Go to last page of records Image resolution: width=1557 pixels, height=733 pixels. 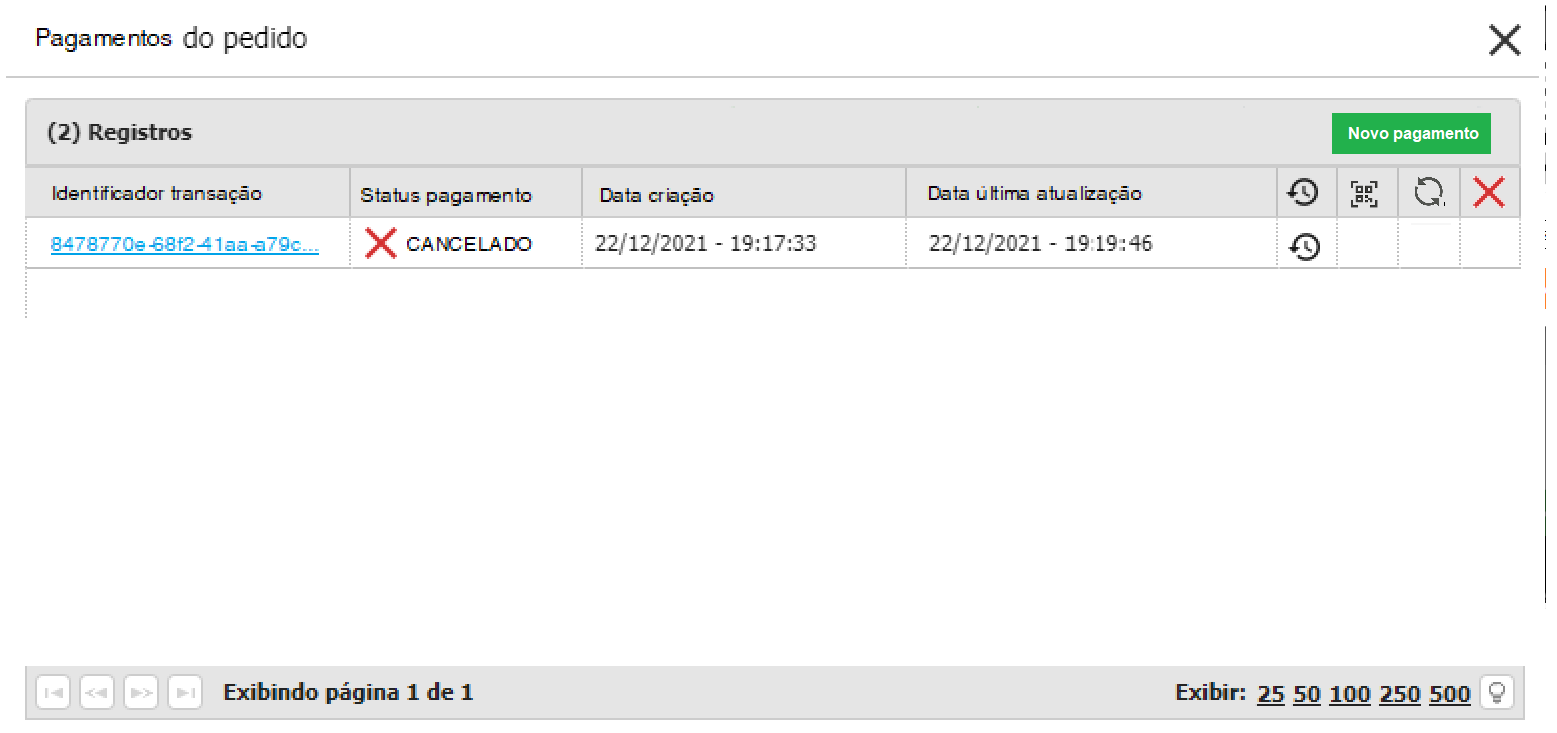185,692
